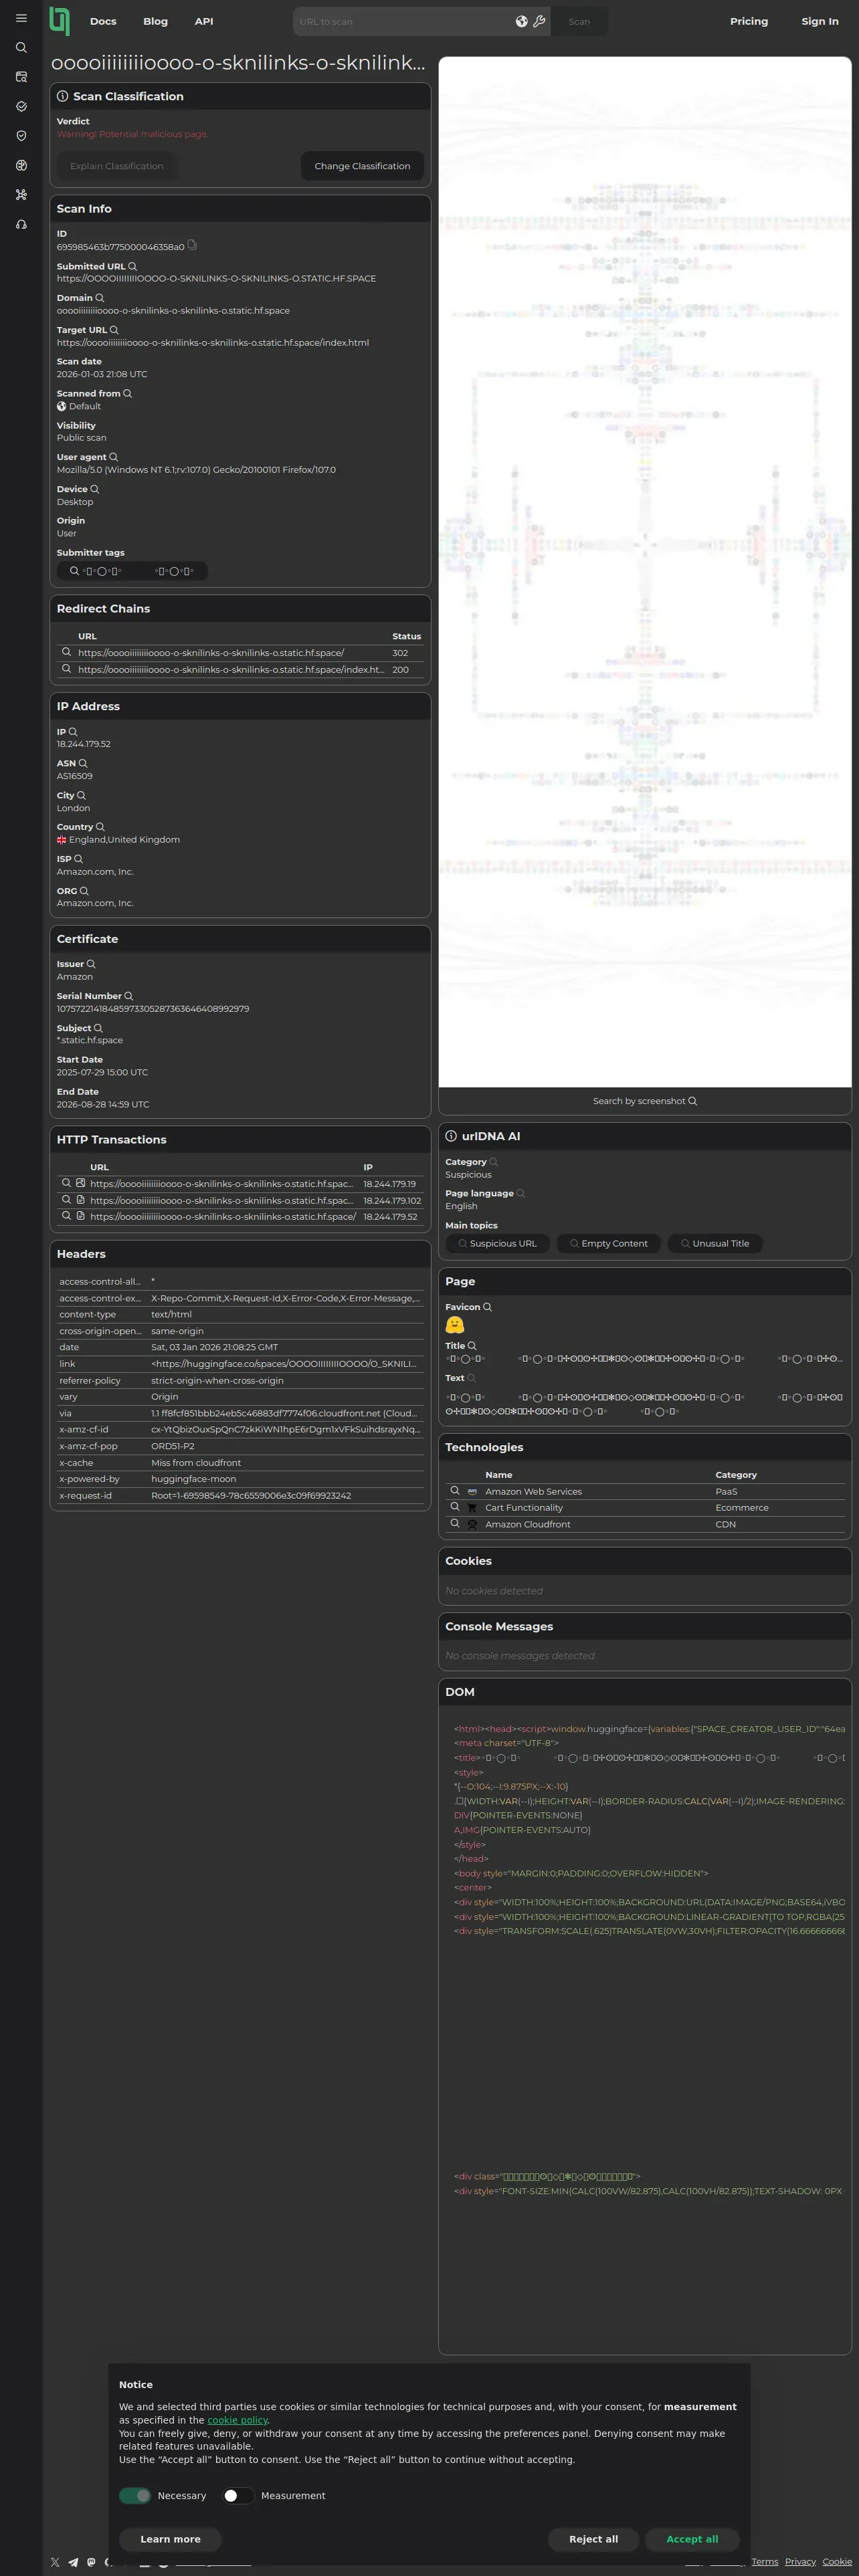The height and width of the screenshot is (2576, 859).
Task: Click the search icon in the Cart Functionality row
Action: (x=455, y=1506)
